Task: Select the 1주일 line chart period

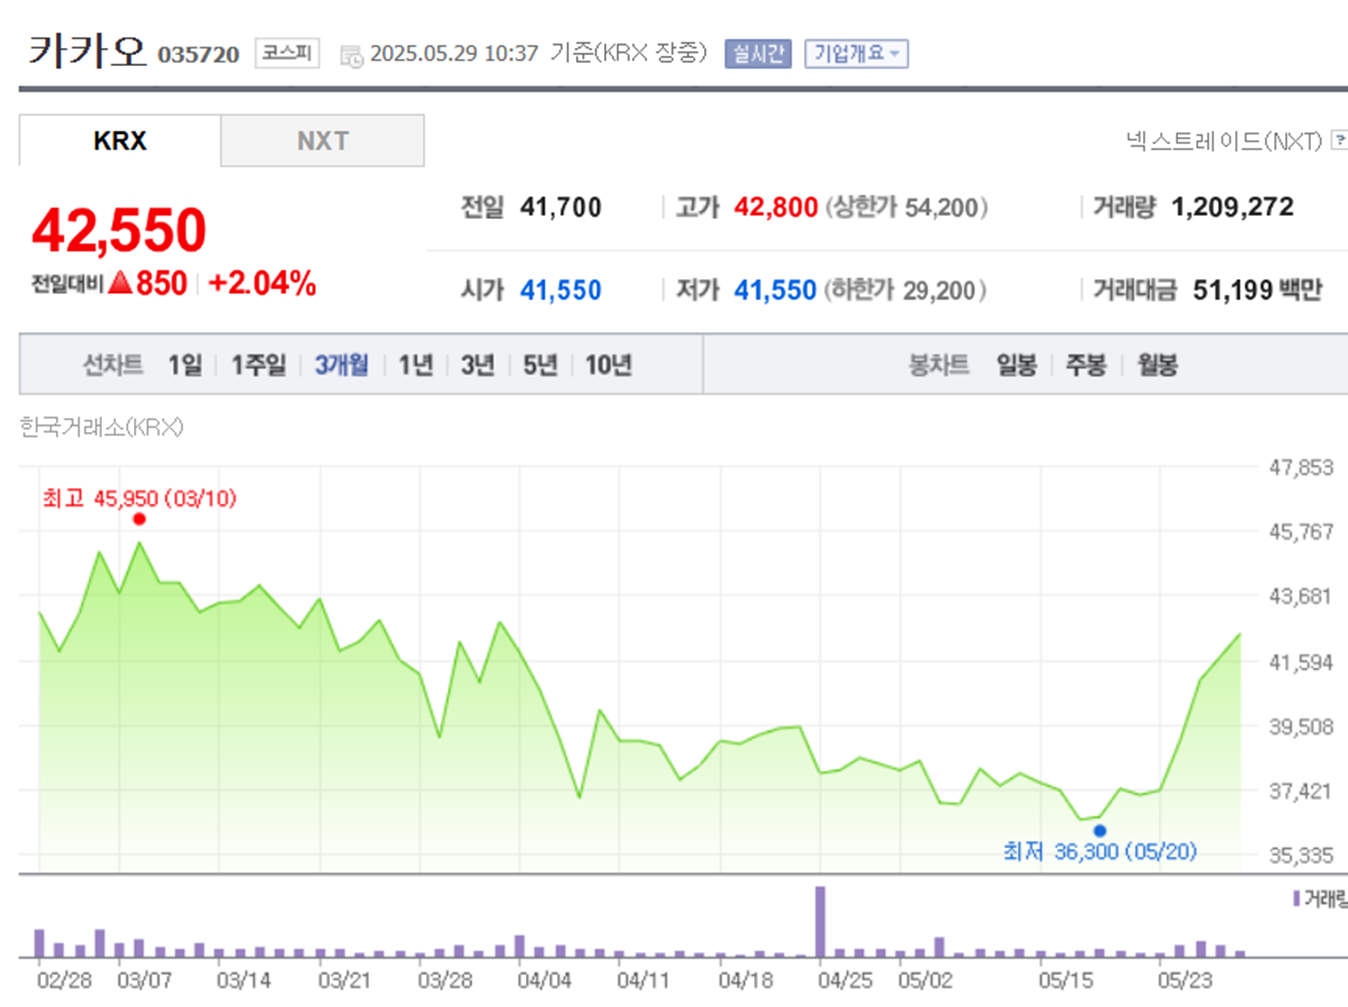Action: (259, 365)
